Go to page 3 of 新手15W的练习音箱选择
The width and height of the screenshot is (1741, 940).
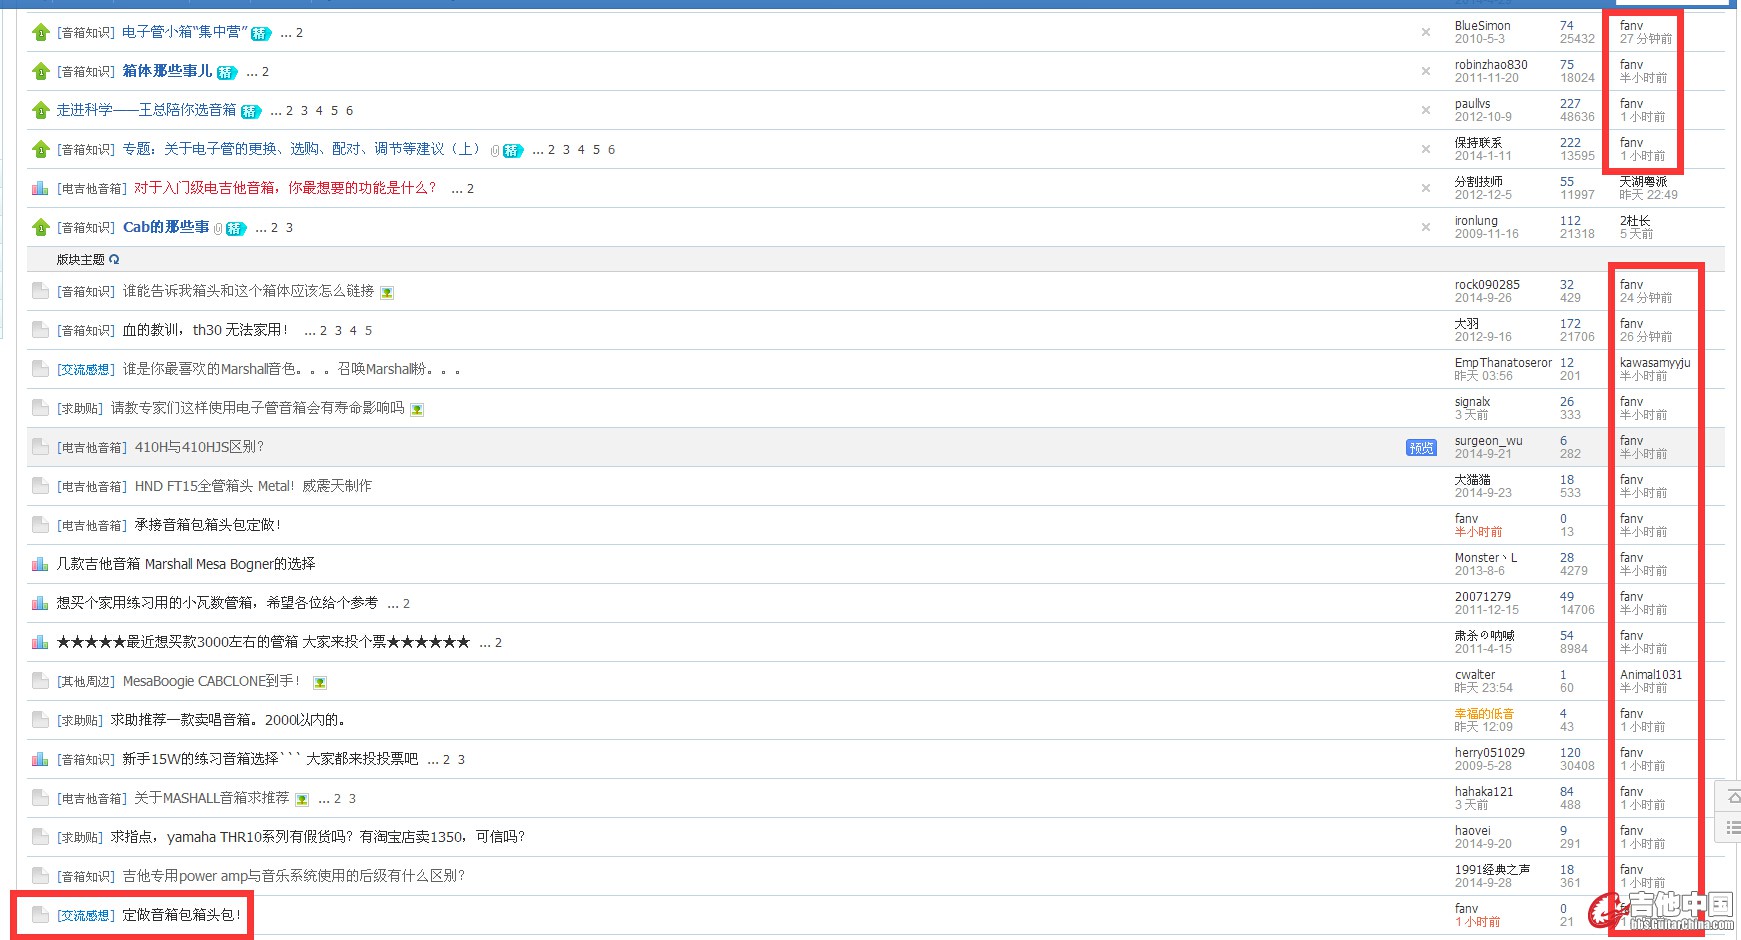[461, 760]
